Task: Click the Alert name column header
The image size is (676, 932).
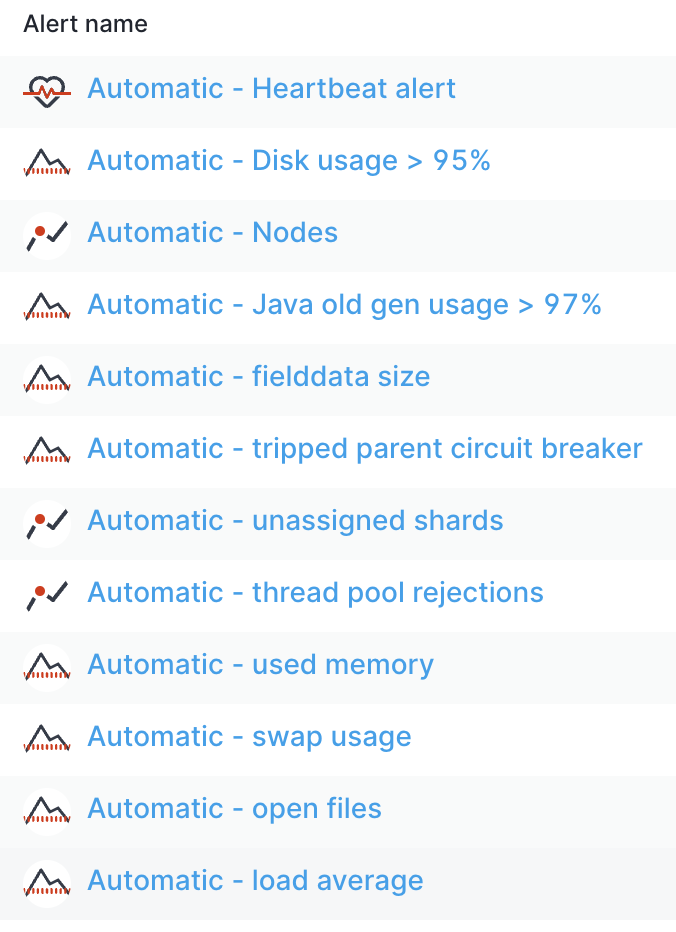Action: point(86,24)
